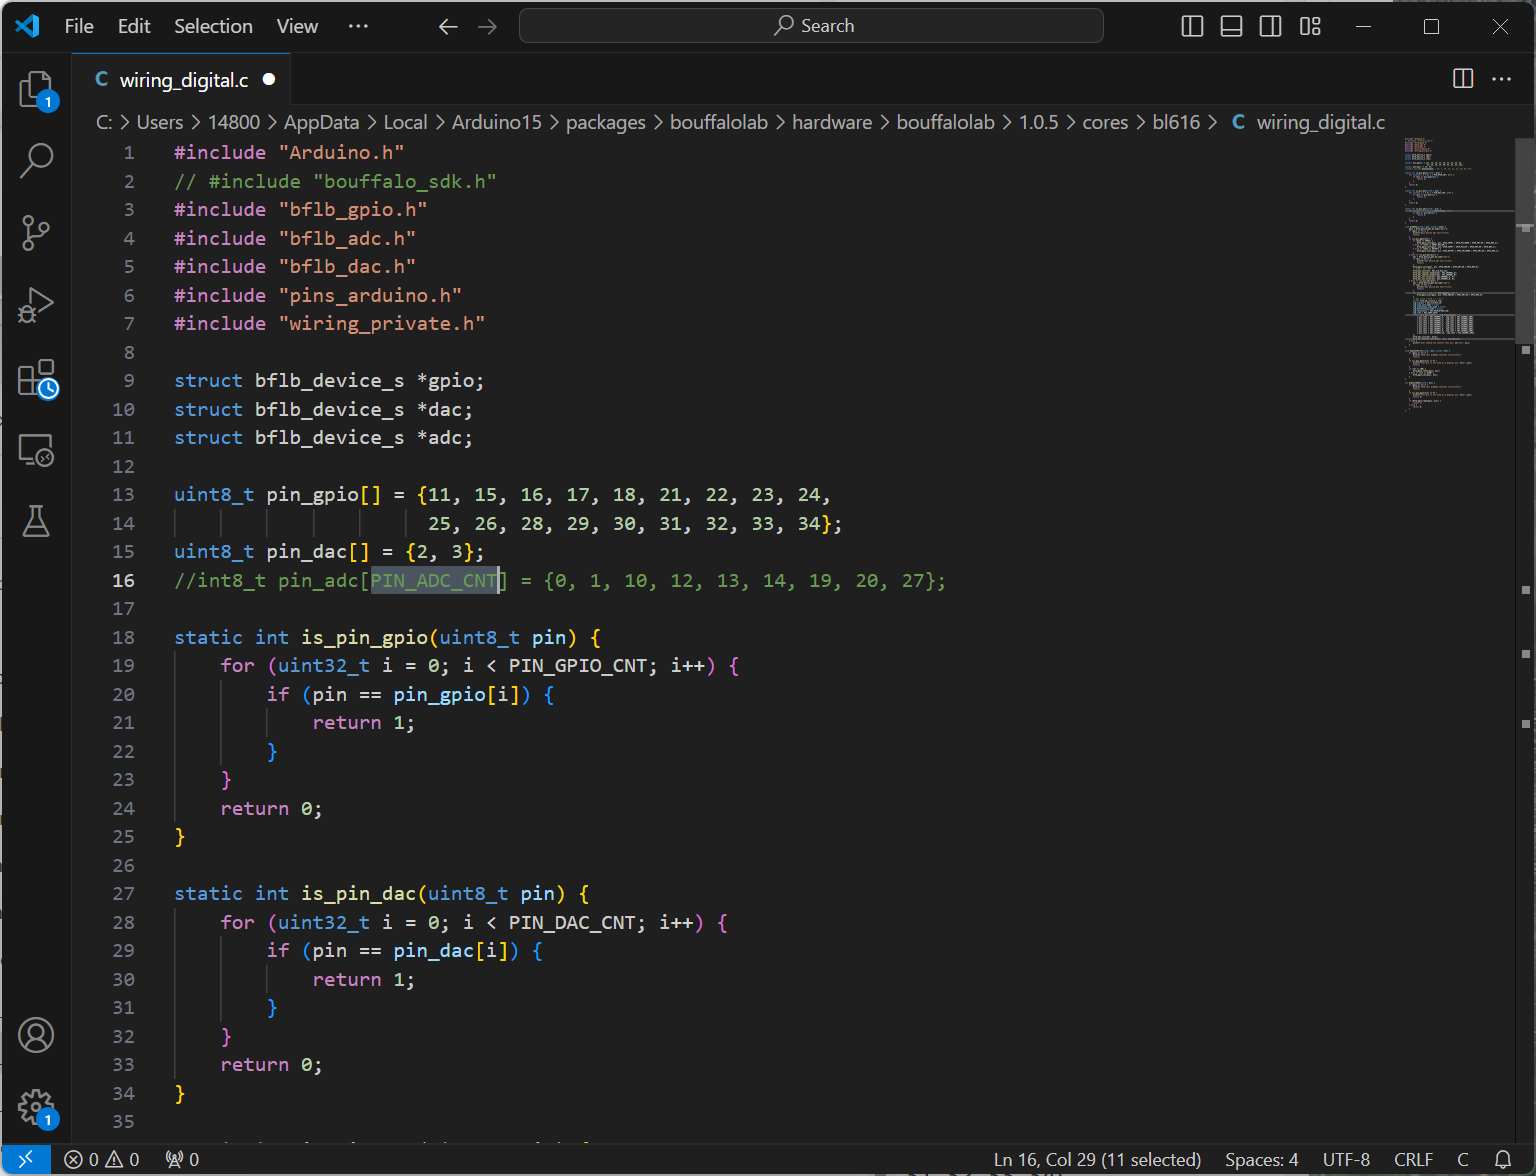Open the remote window indicator
Viewport: 1536px width, 1176px height.
[x=26, y=1159]
